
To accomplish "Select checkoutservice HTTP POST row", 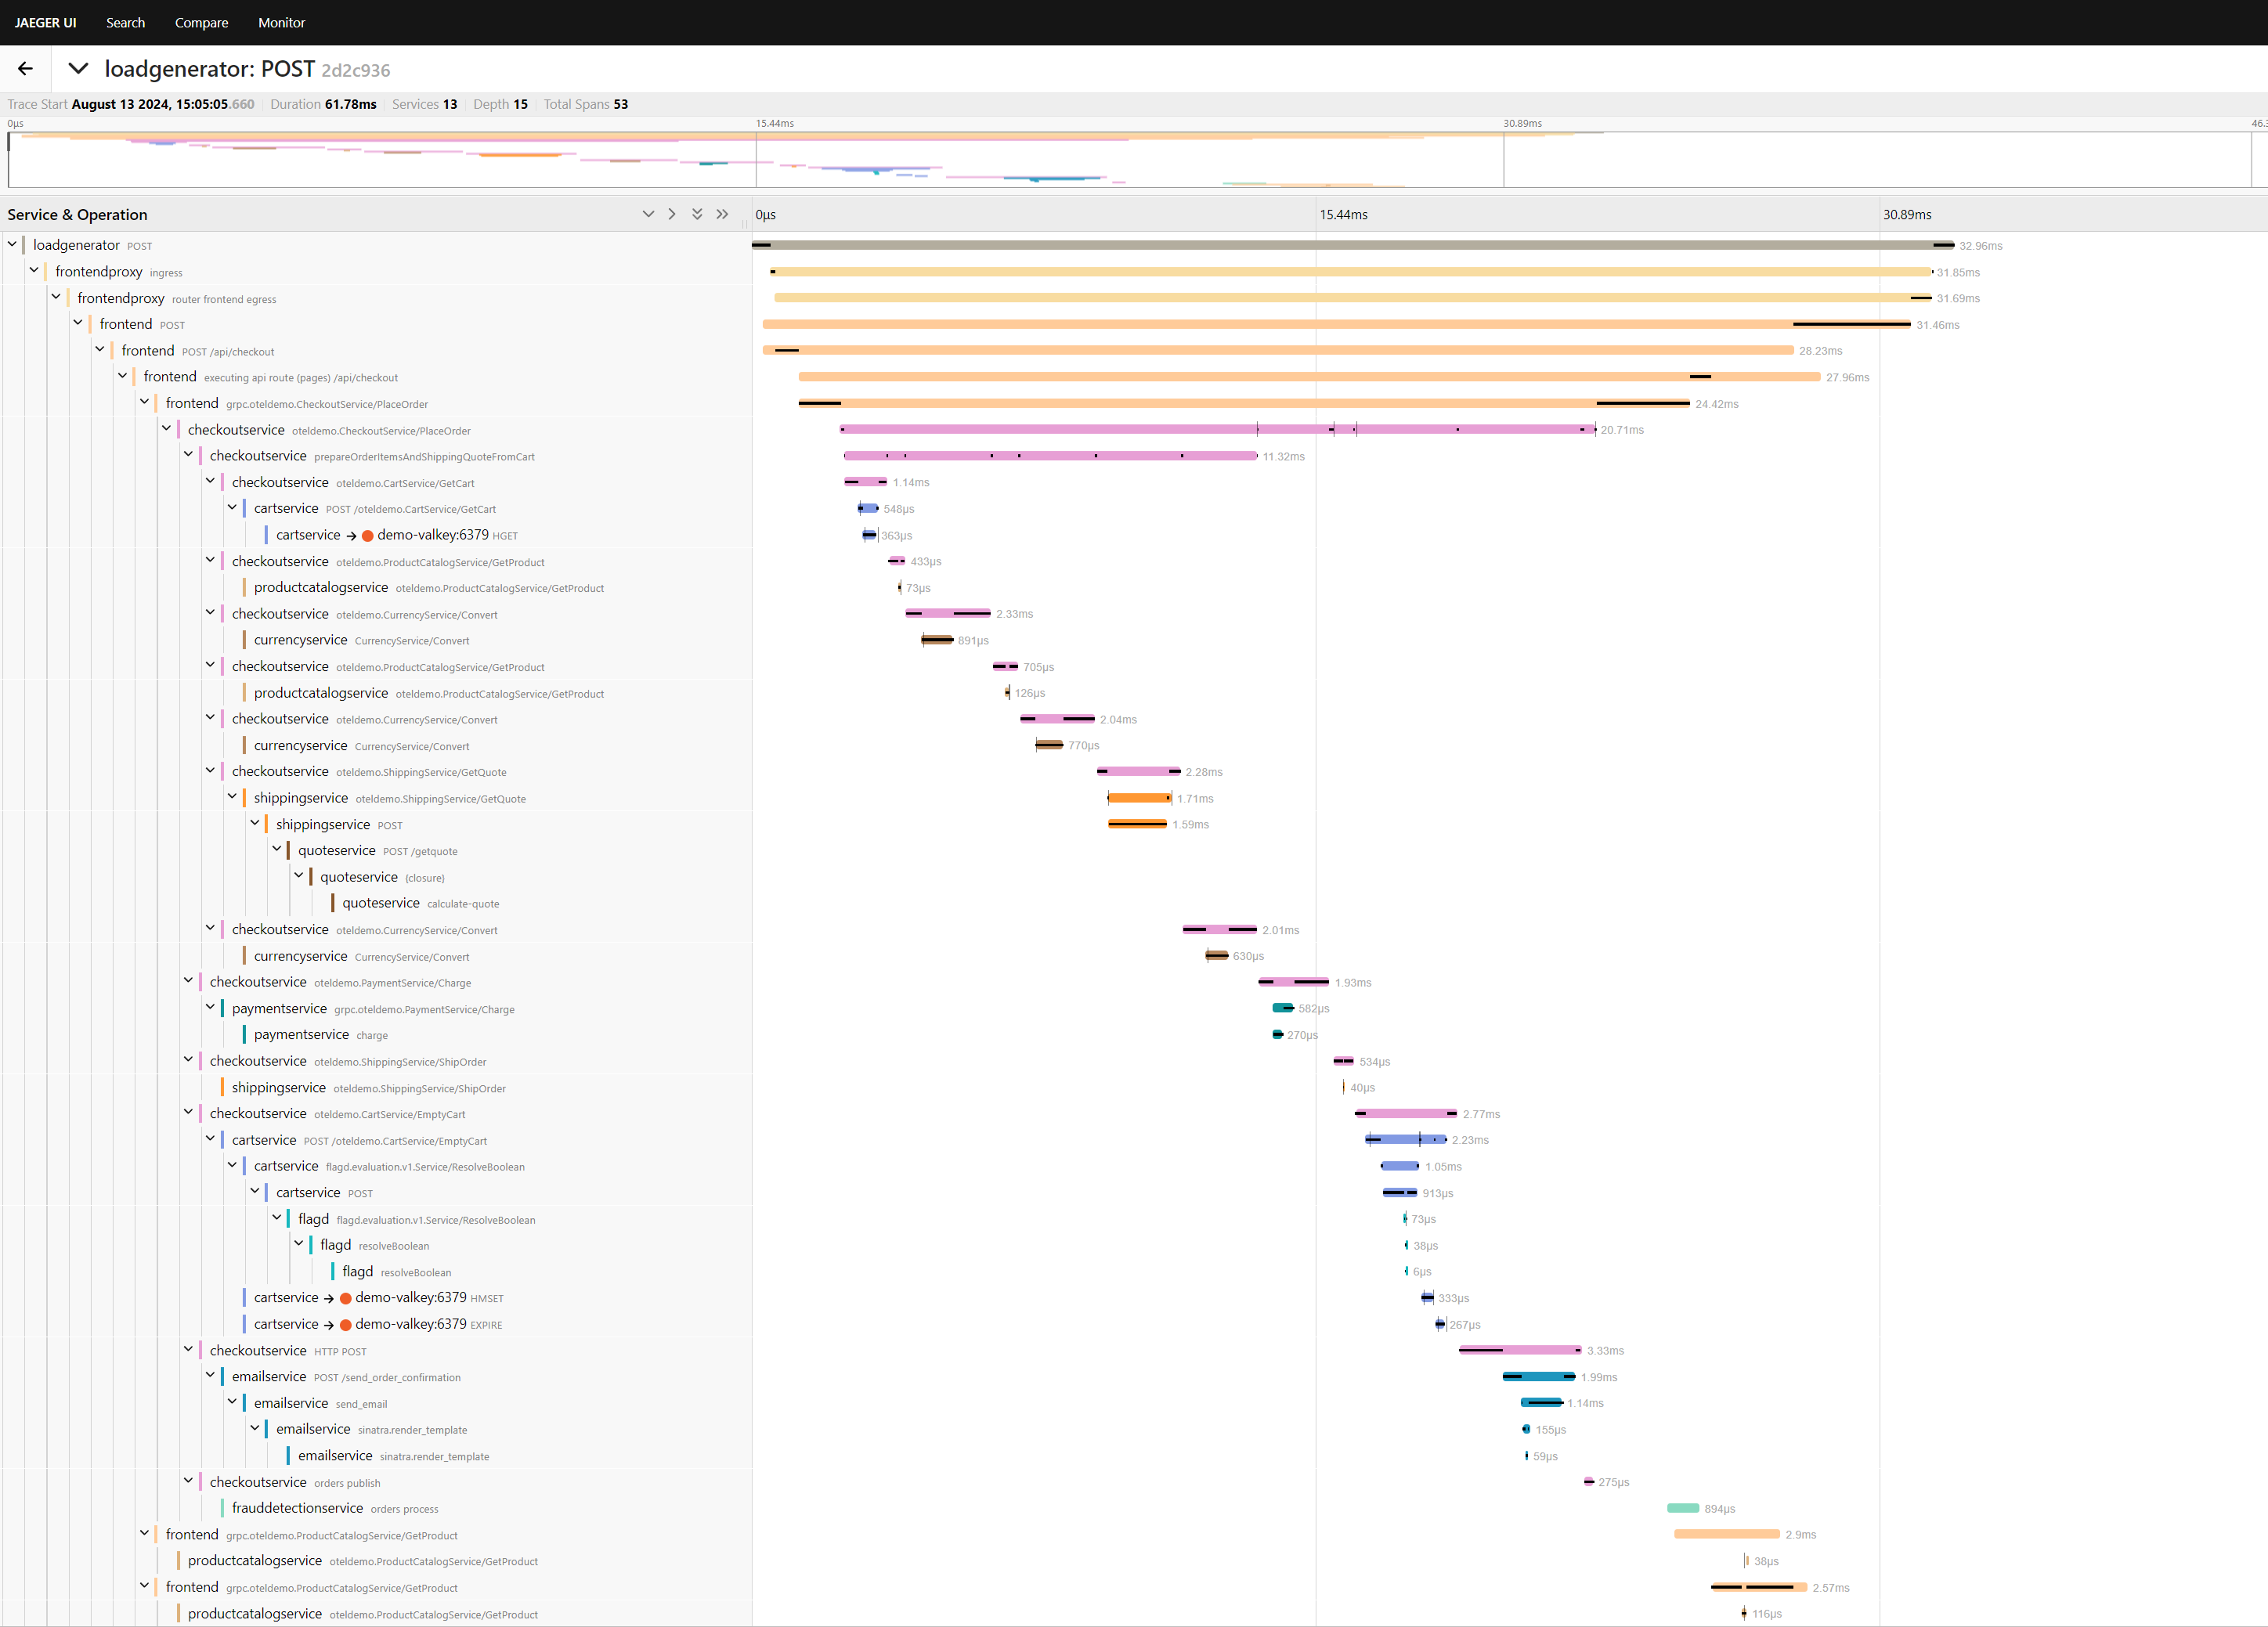I will tap(288, 1351).
